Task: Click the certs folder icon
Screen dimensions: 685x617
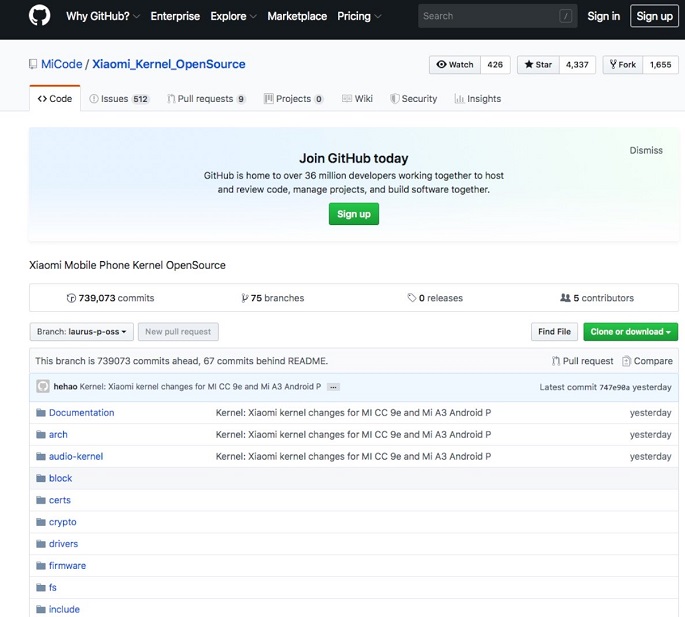Action: pos(41,500)
